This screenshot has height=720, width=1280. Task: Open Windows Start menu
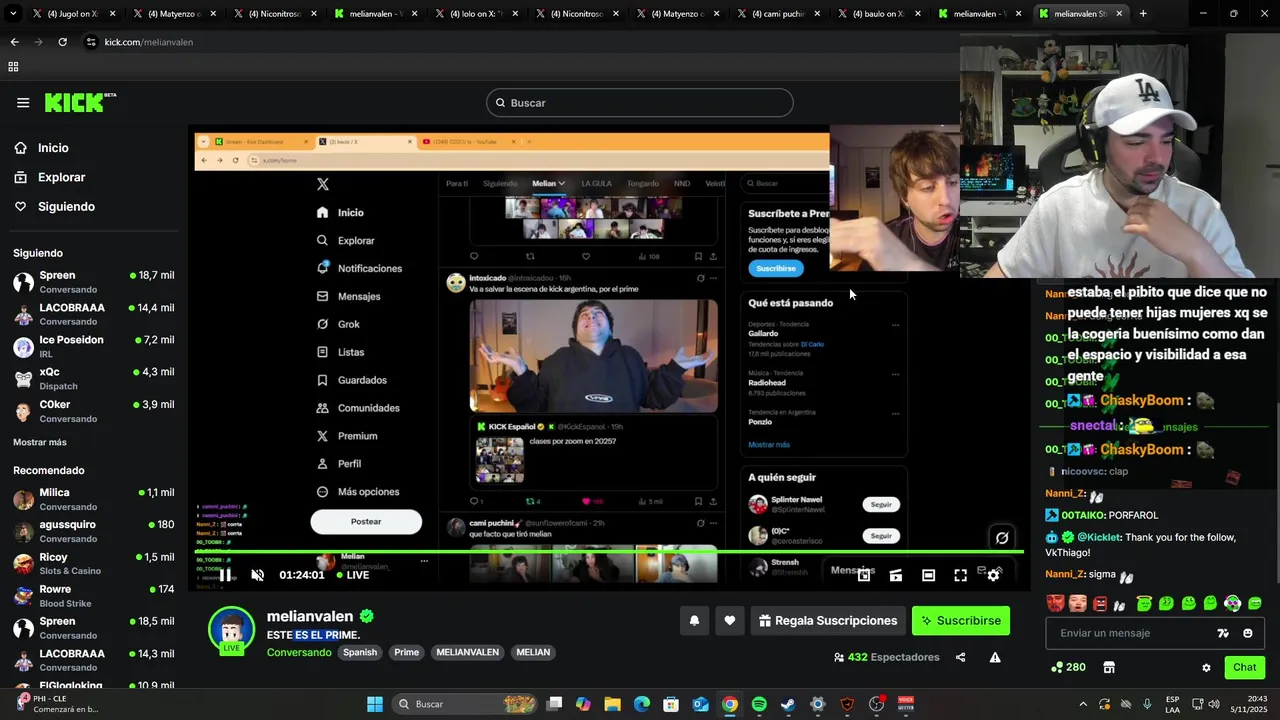click(x=375, y=704)
